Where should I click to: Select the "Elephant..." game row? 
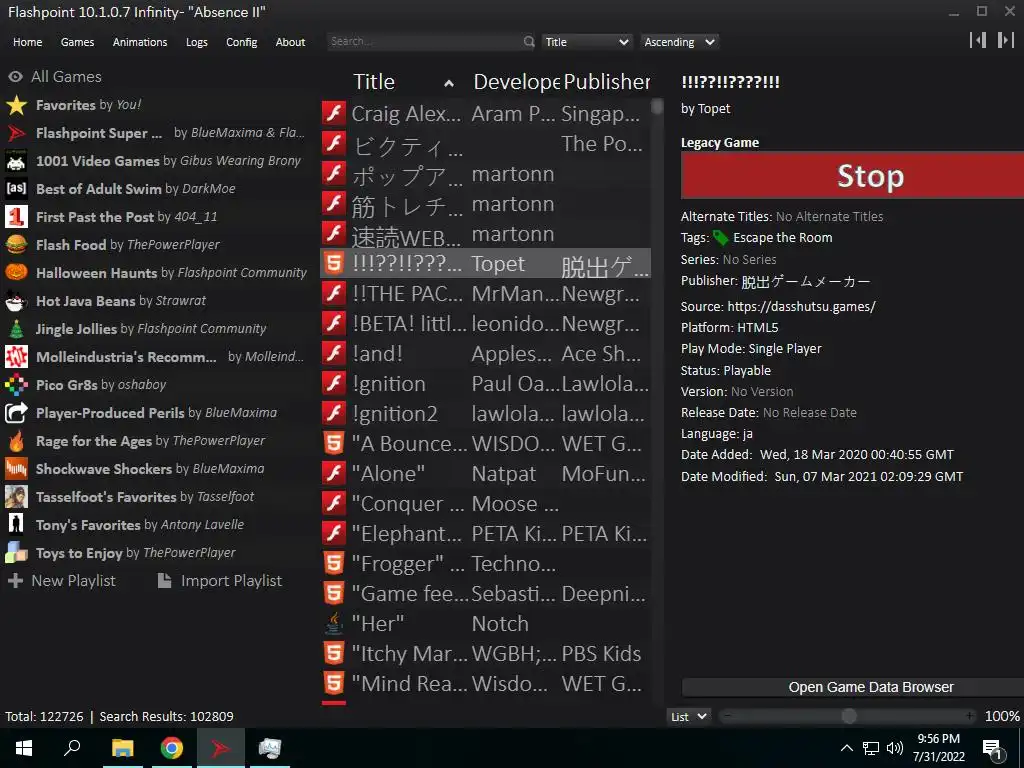[x=485, y=534]
